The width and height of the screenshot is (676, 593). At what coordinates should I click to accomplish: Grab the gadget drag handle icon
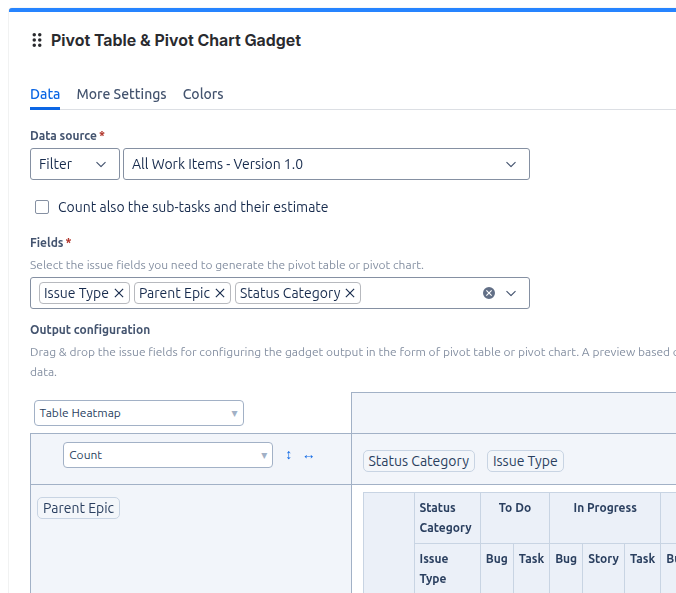point(37,41)
